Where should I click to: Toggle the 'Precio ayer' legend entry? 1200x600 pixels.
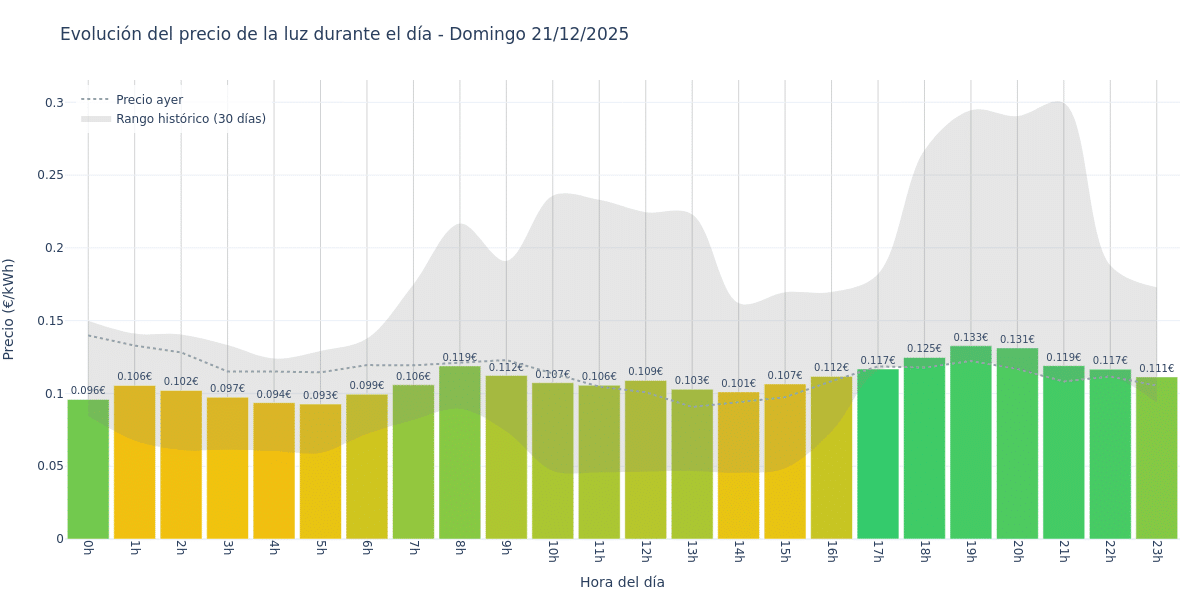(x=149, y=100)
